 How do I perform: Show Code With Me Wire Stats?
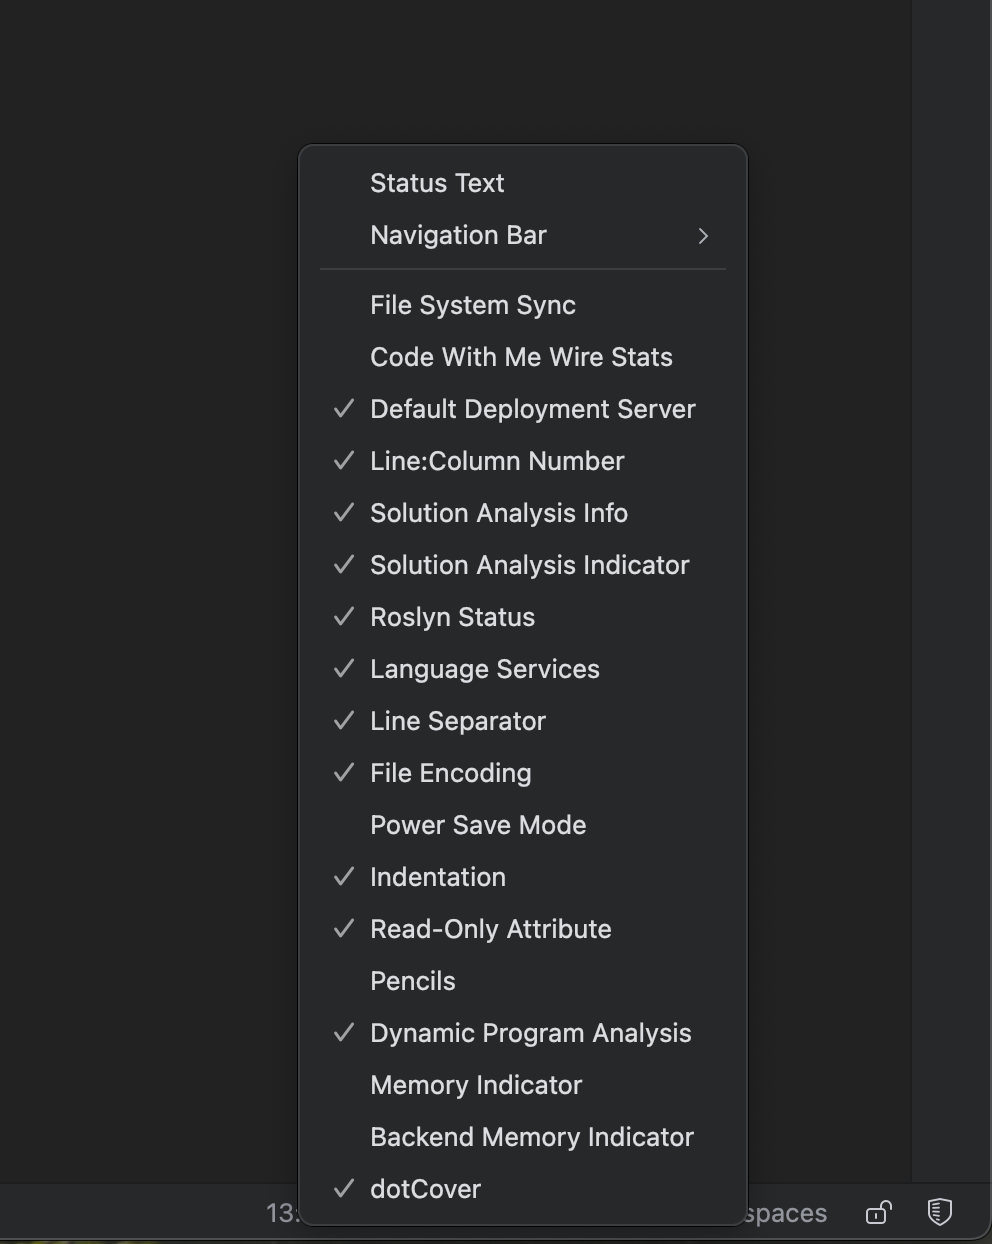(521, 358)
